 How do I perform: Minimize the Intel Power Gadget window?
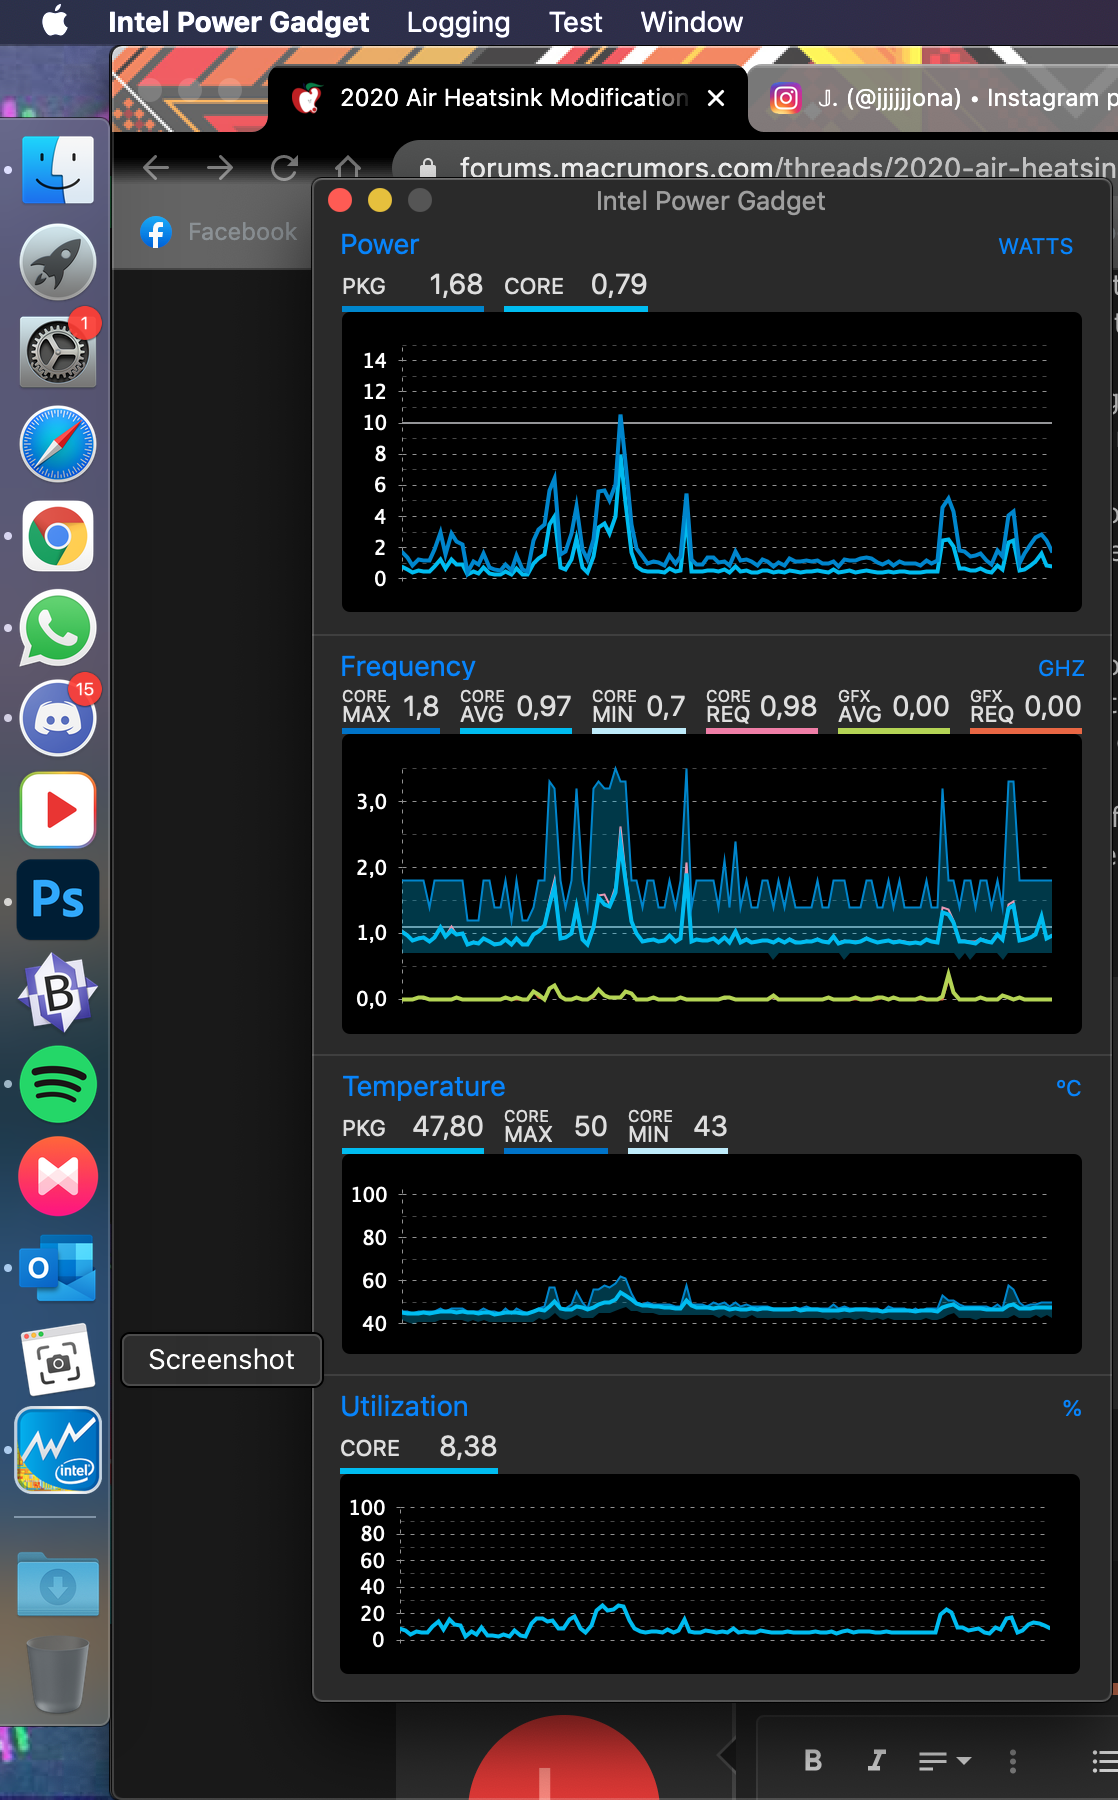[380, 201]
